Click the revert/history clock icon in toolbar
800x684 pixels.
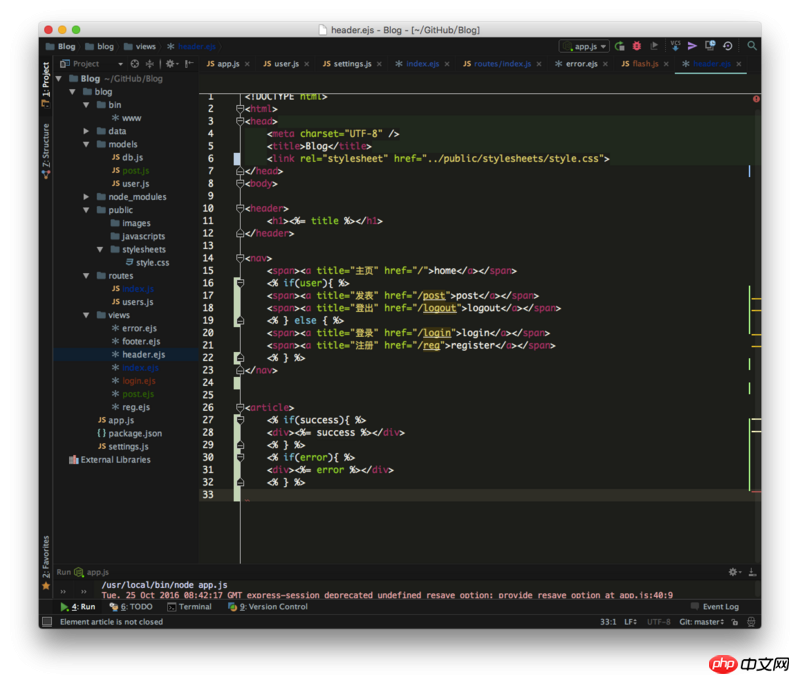pyautogui.click(x=727, y=46)
